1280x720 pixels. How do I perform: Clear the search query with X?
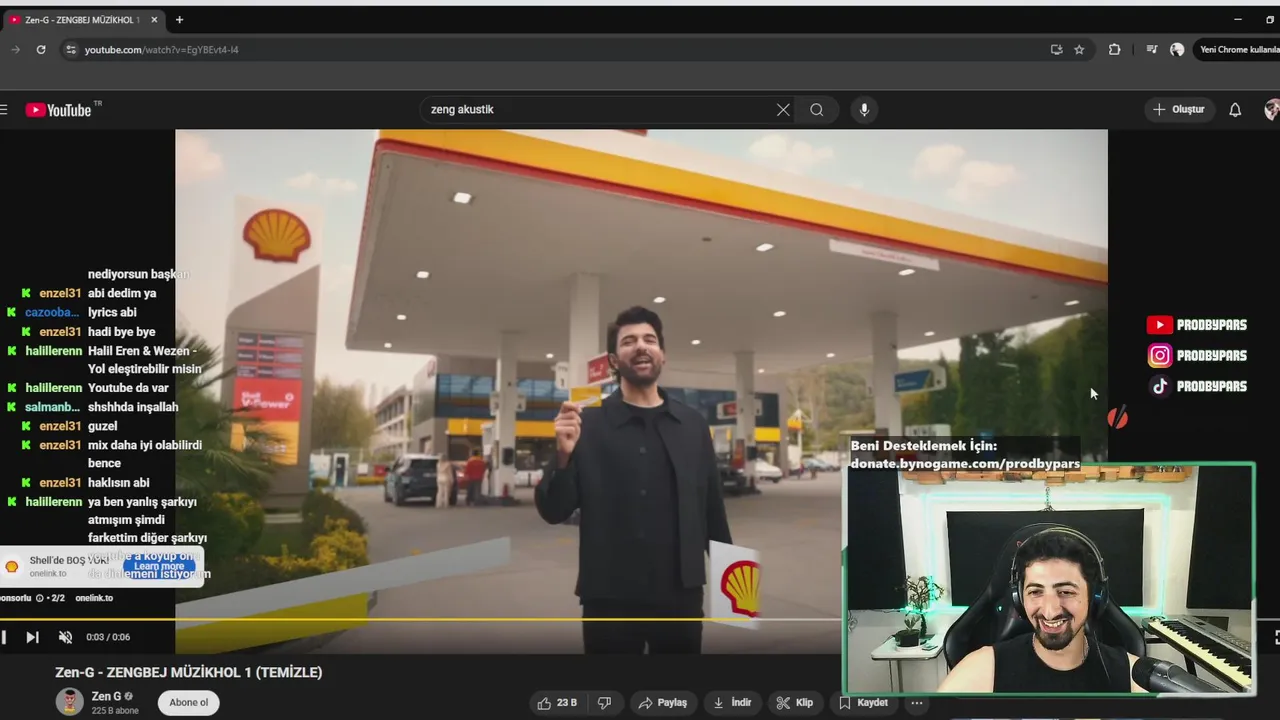coord(783,110)
